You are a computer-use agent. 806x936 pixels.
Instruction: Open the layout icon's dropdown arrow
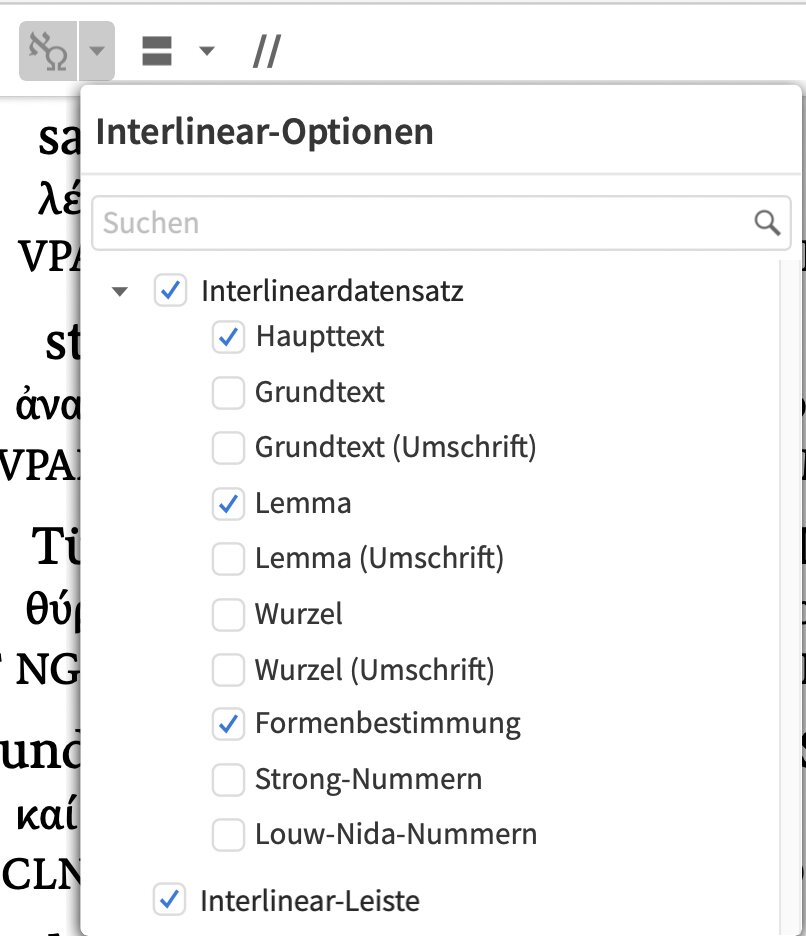[x=207, y=51]
